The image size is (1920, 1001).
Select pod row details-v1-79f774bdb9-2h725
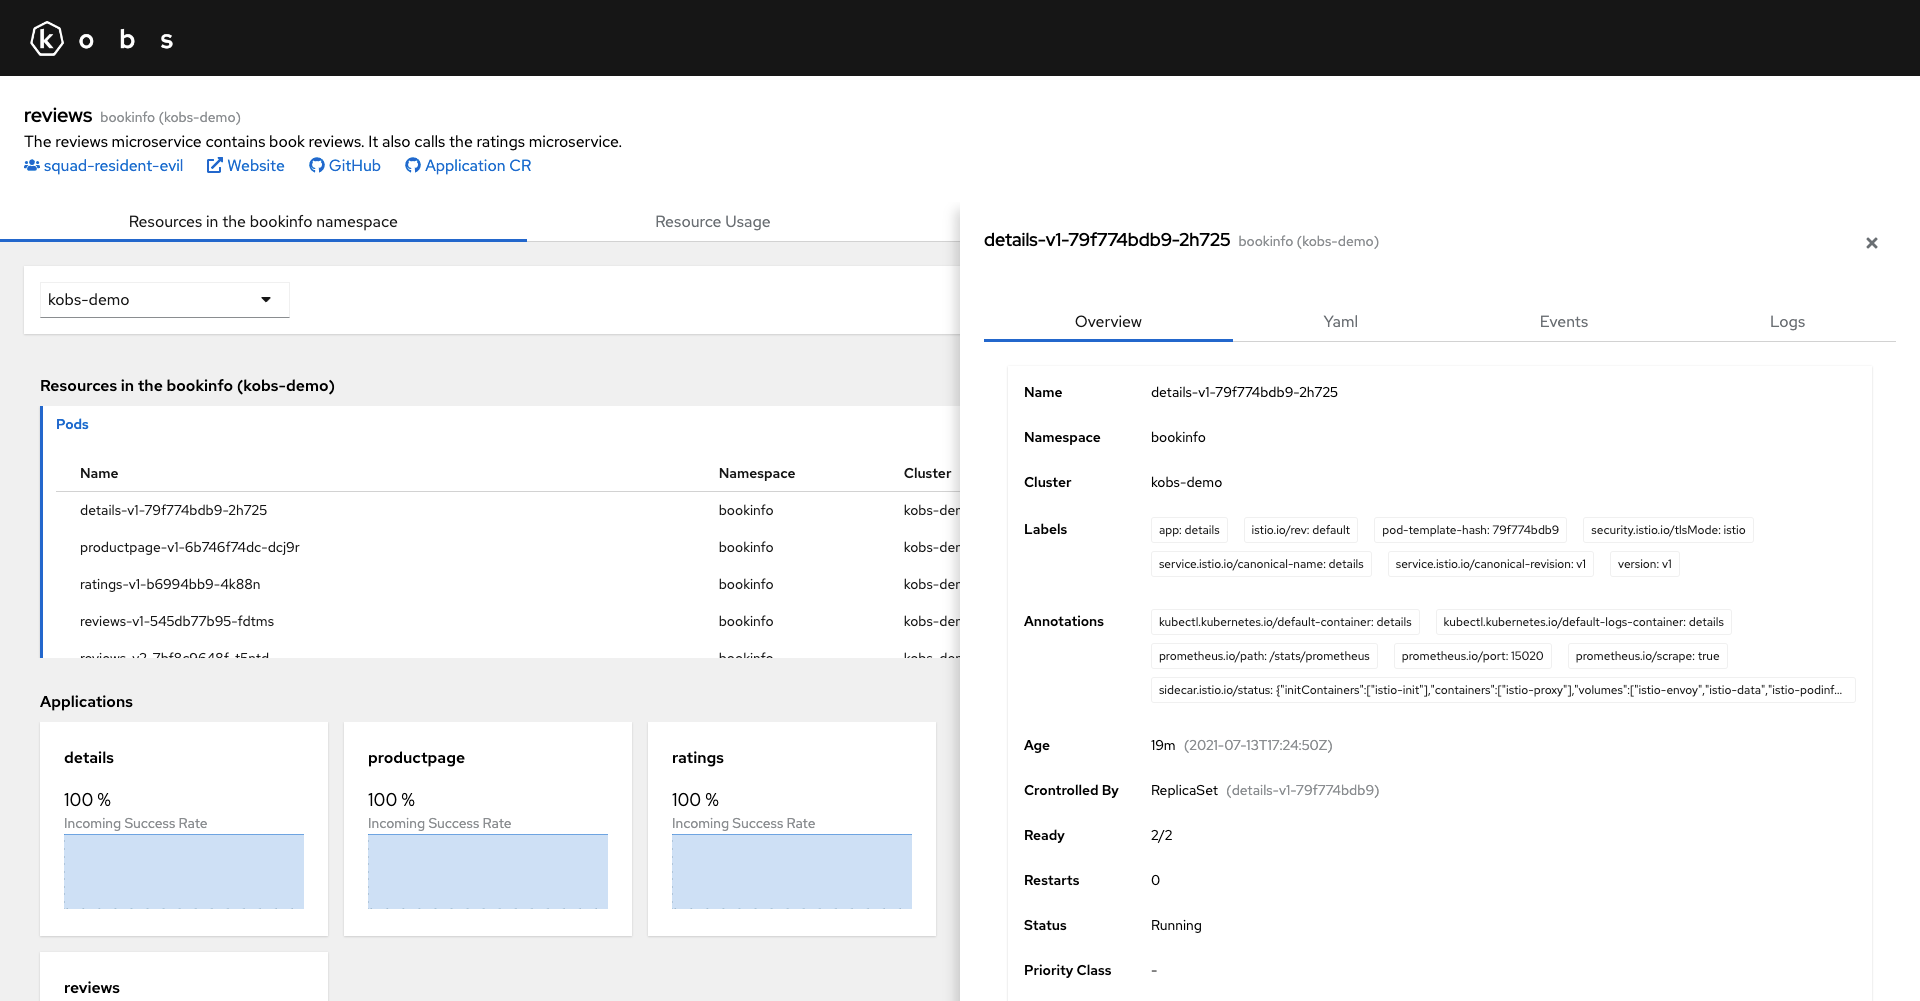[508, 511]
